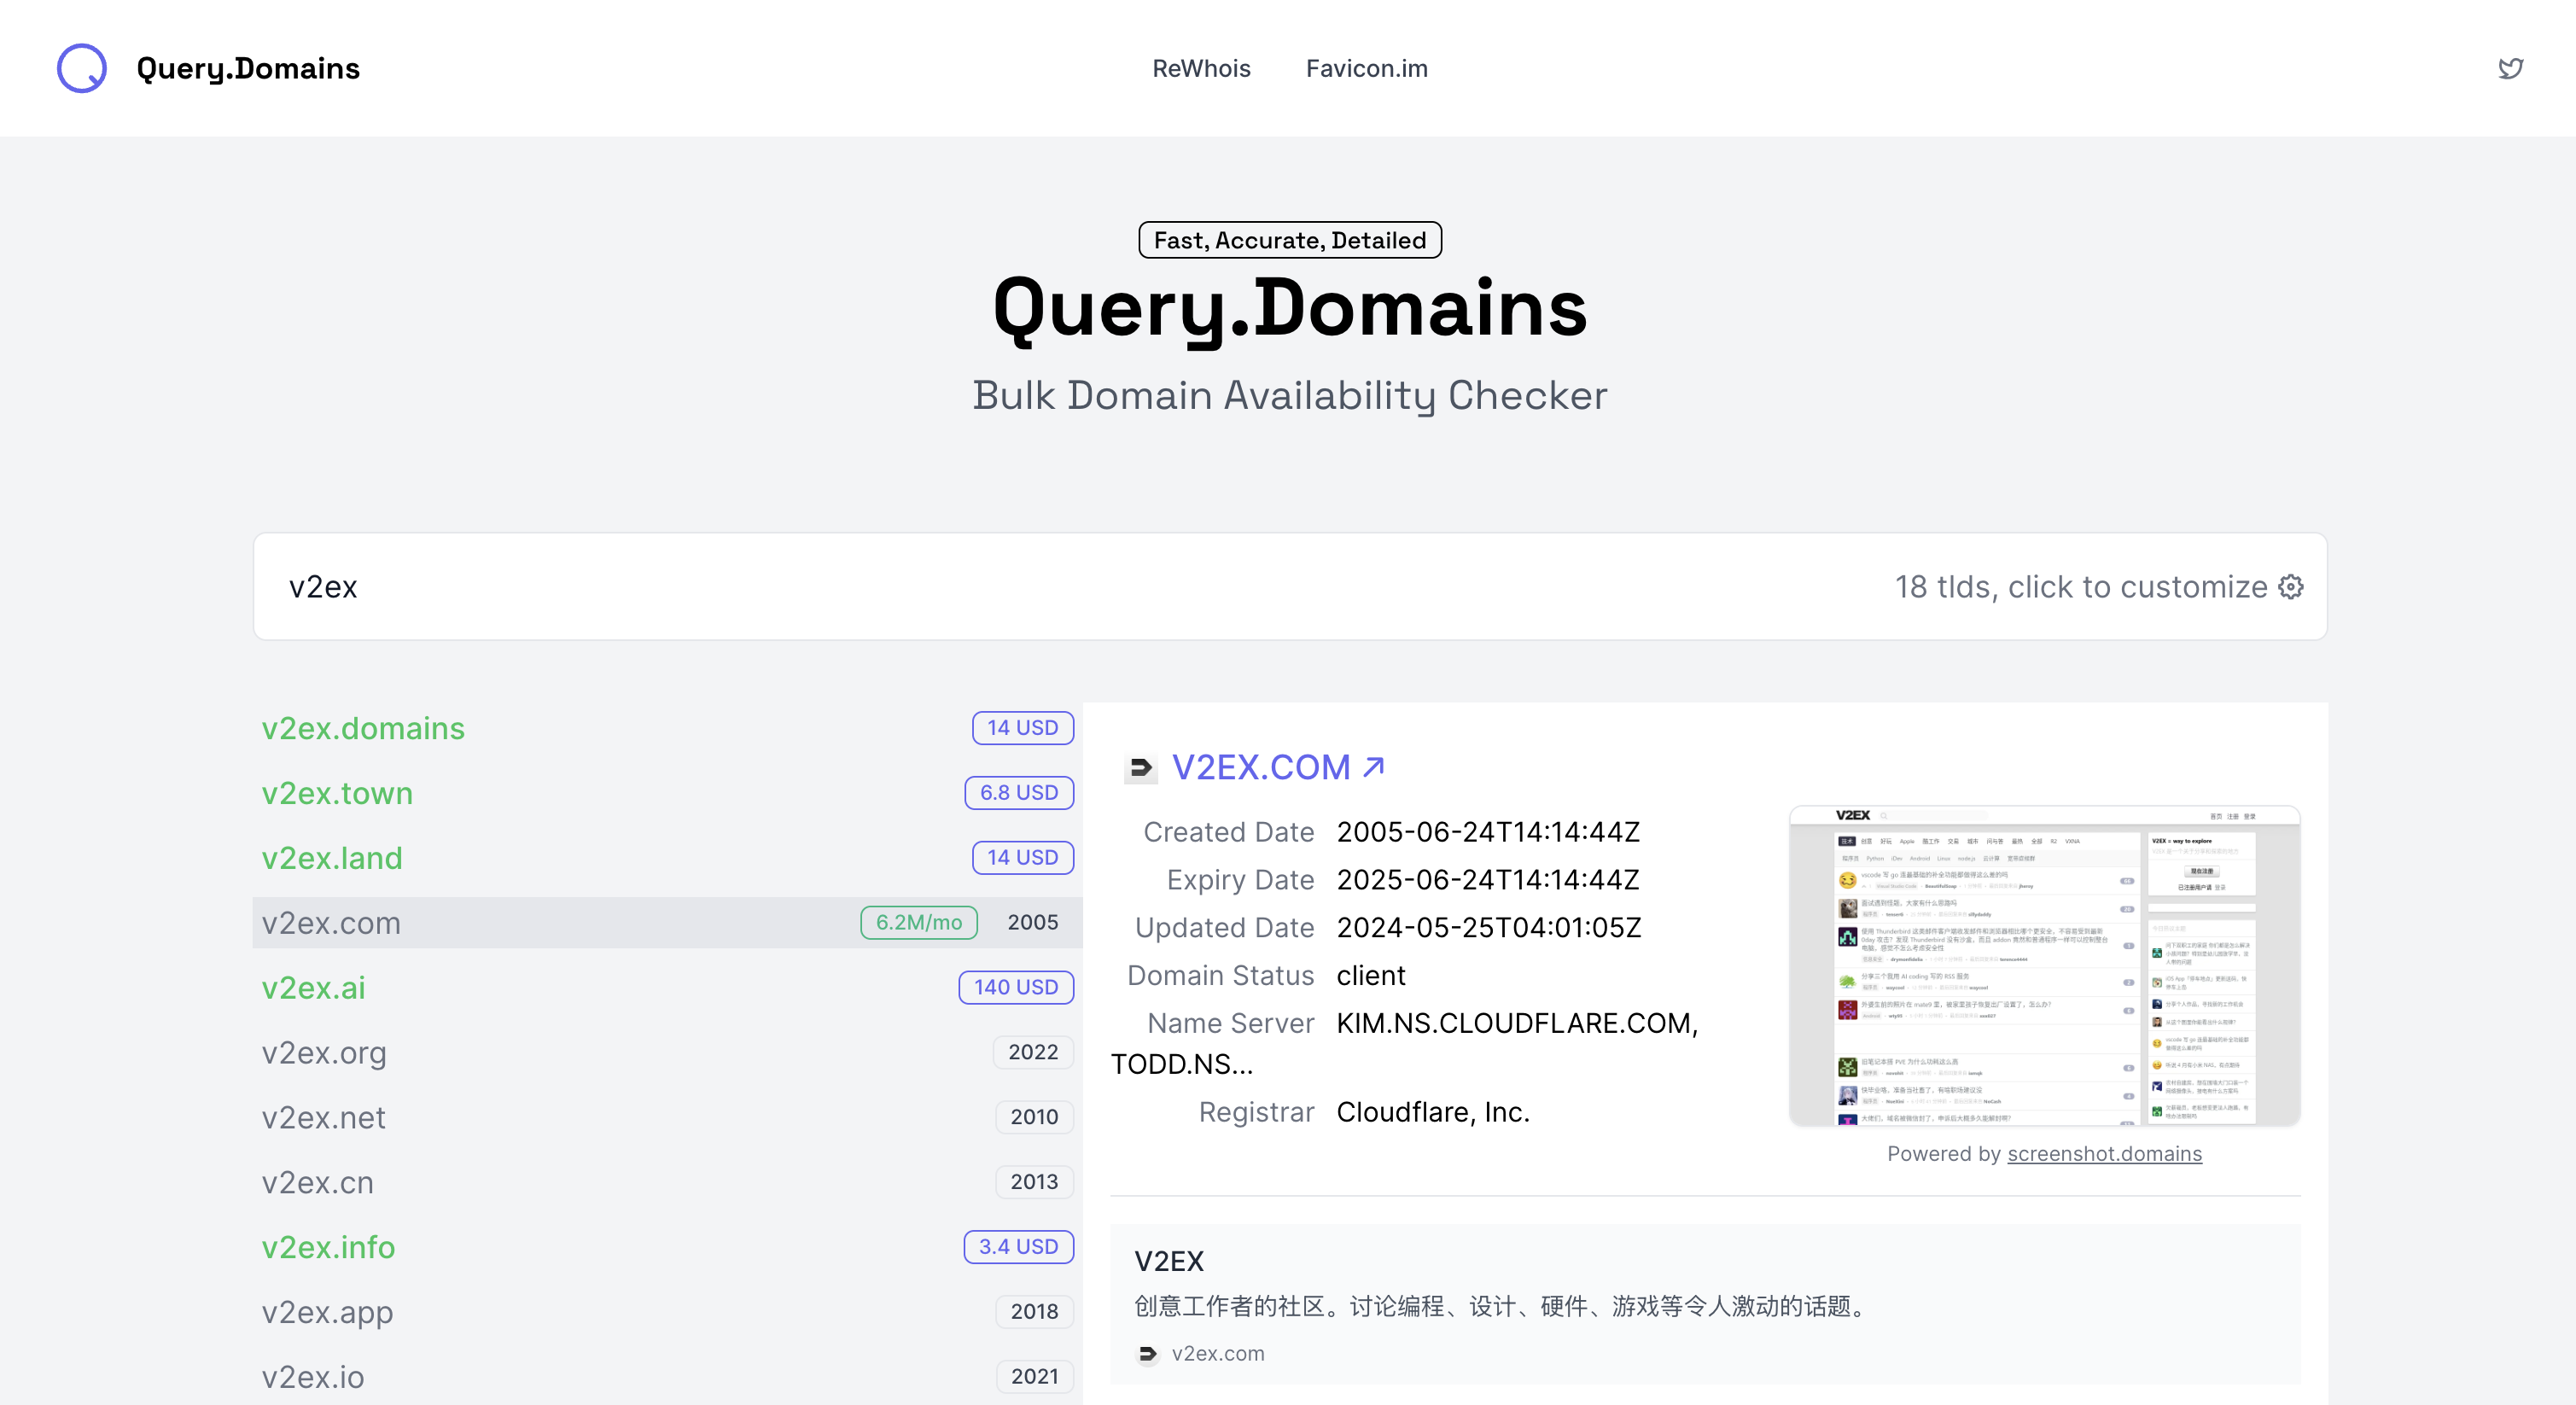Select the v2ex.org domain row
Screen dimensions: 2576x1405
tap(668, 1053)
